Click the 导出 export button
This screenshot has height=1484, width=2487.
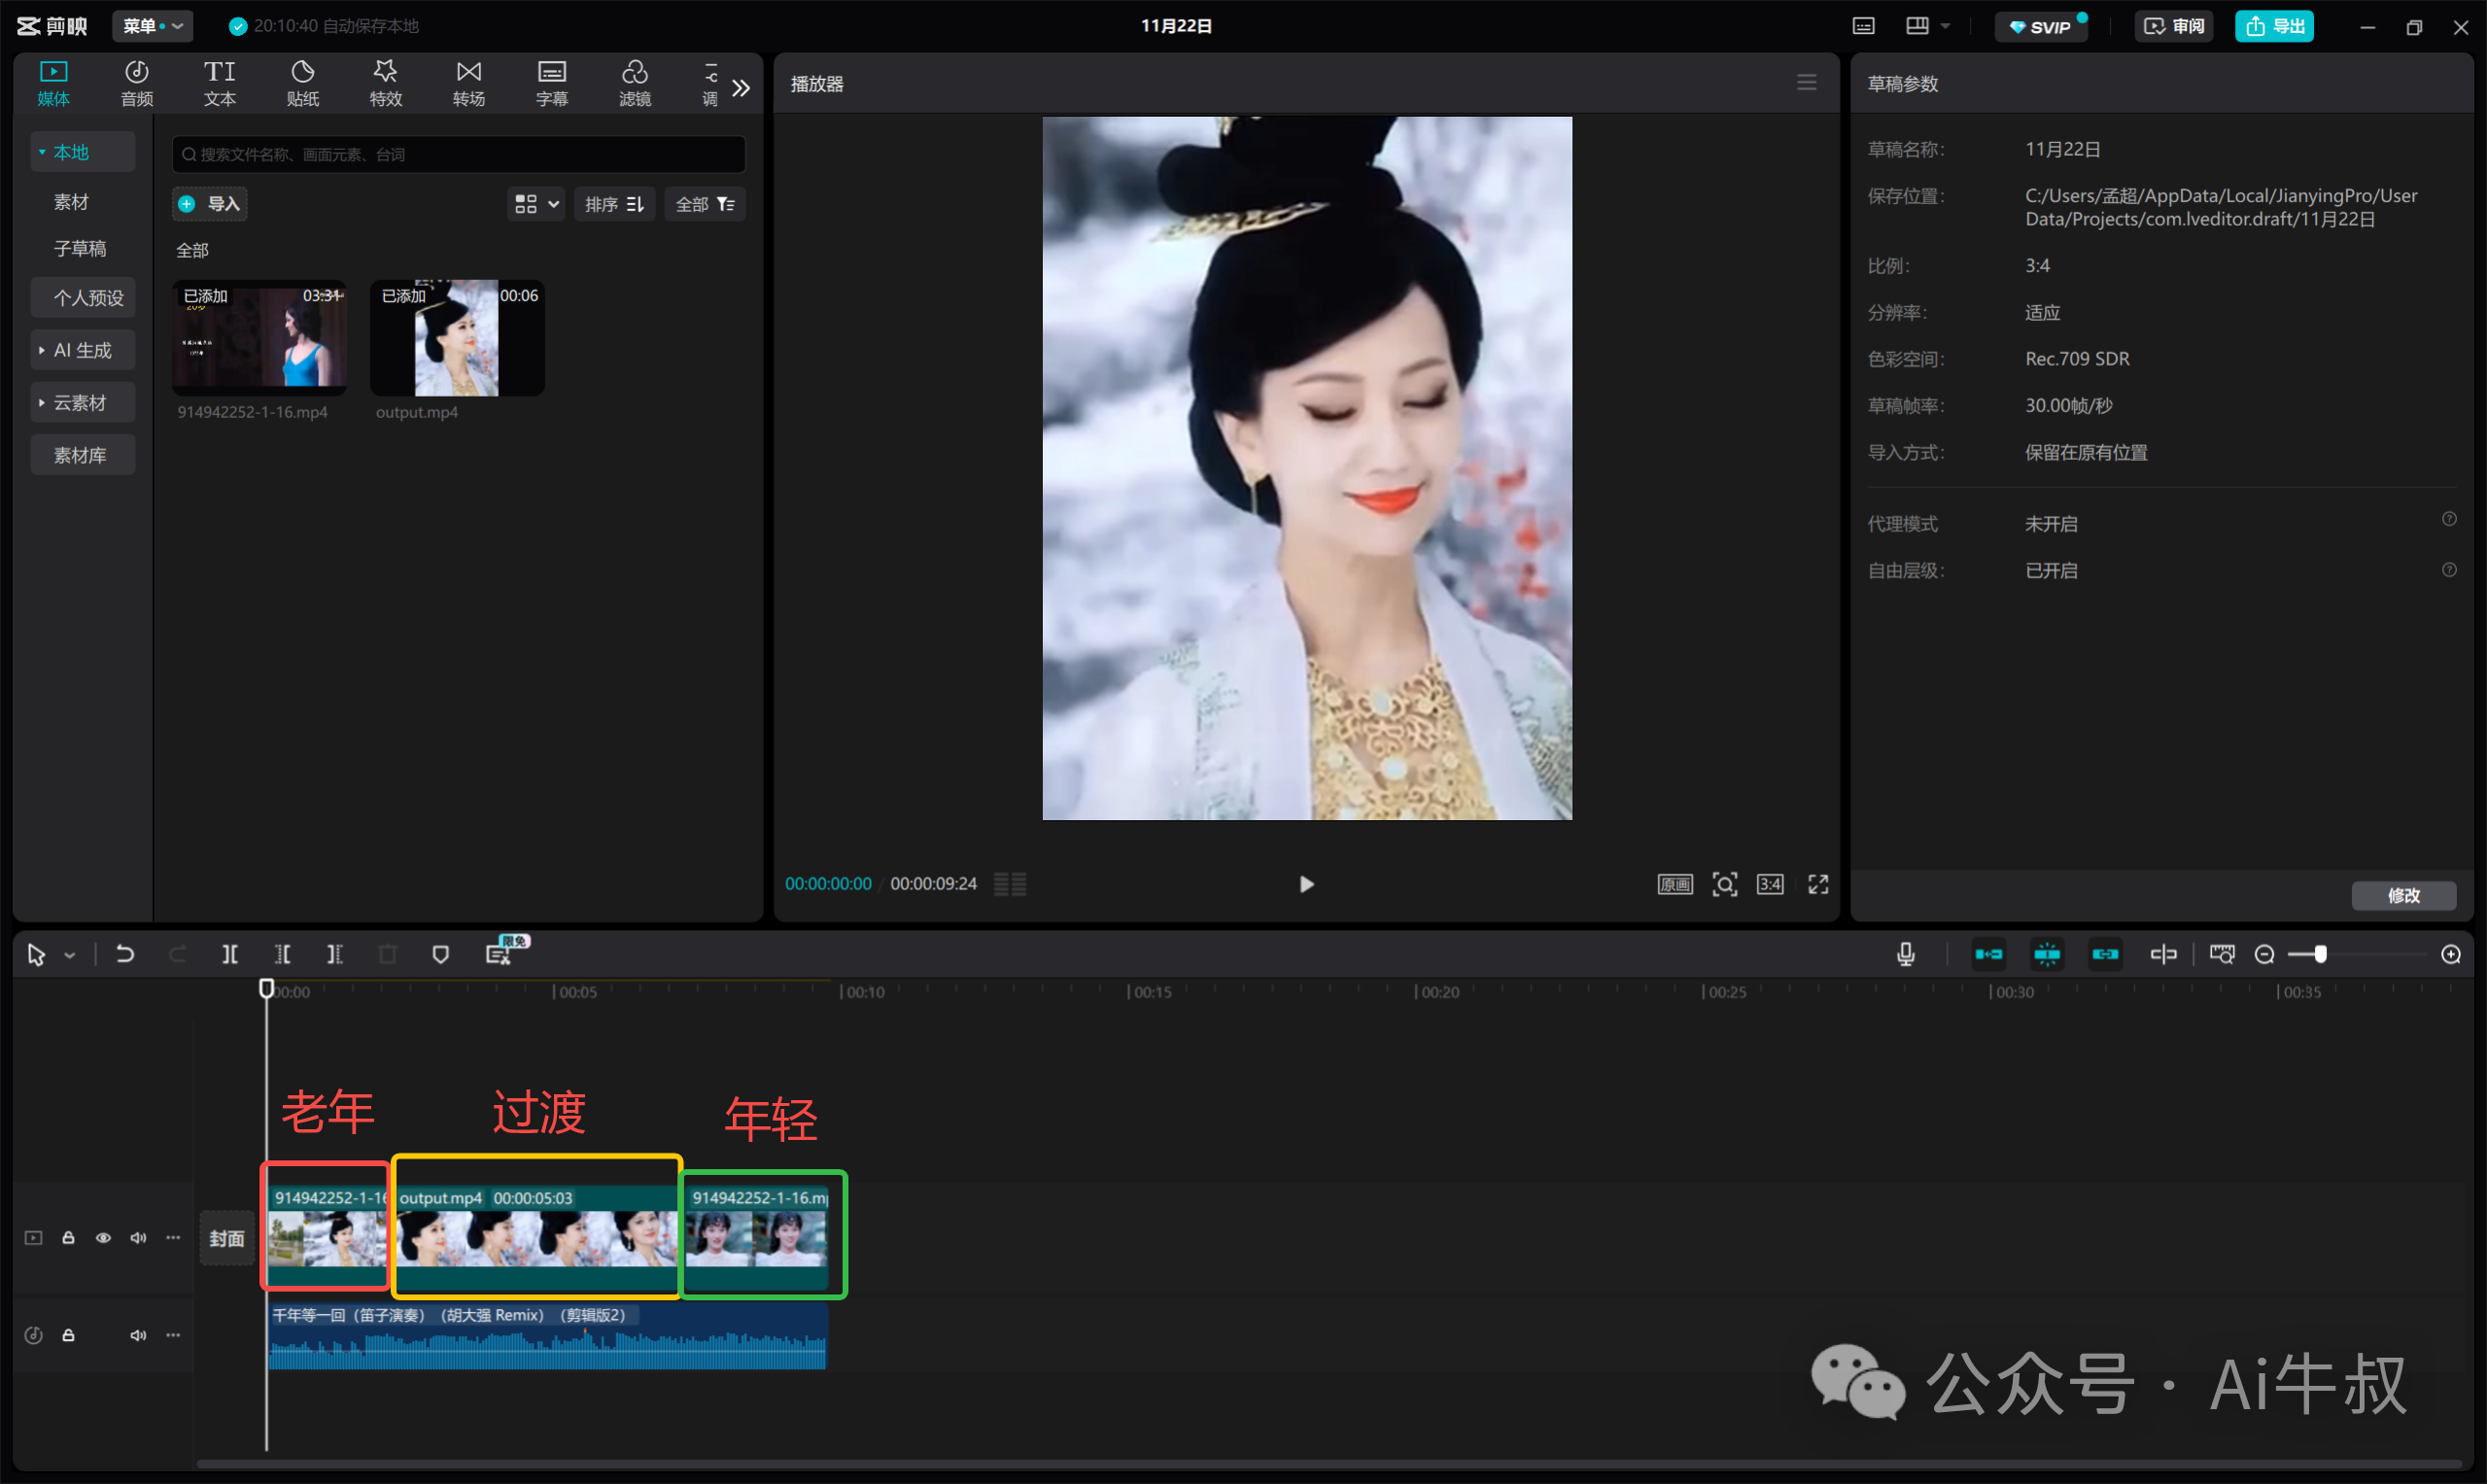pos(2274,26)
